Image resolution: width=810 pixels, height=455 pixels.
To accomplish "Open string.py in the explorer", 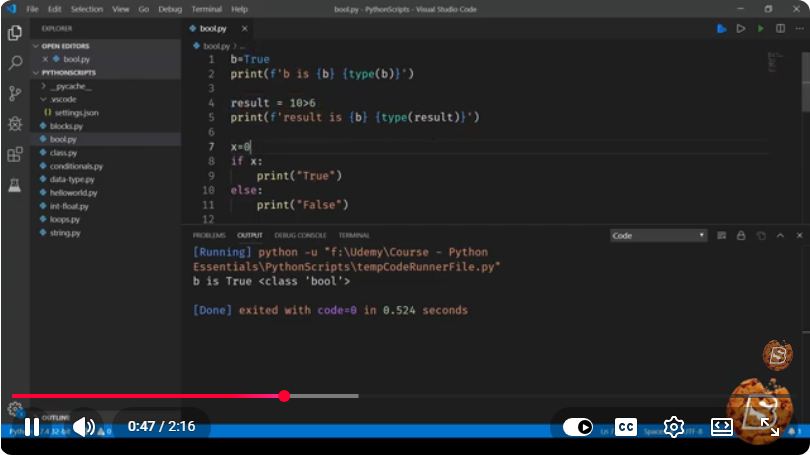I will [65, 233].
